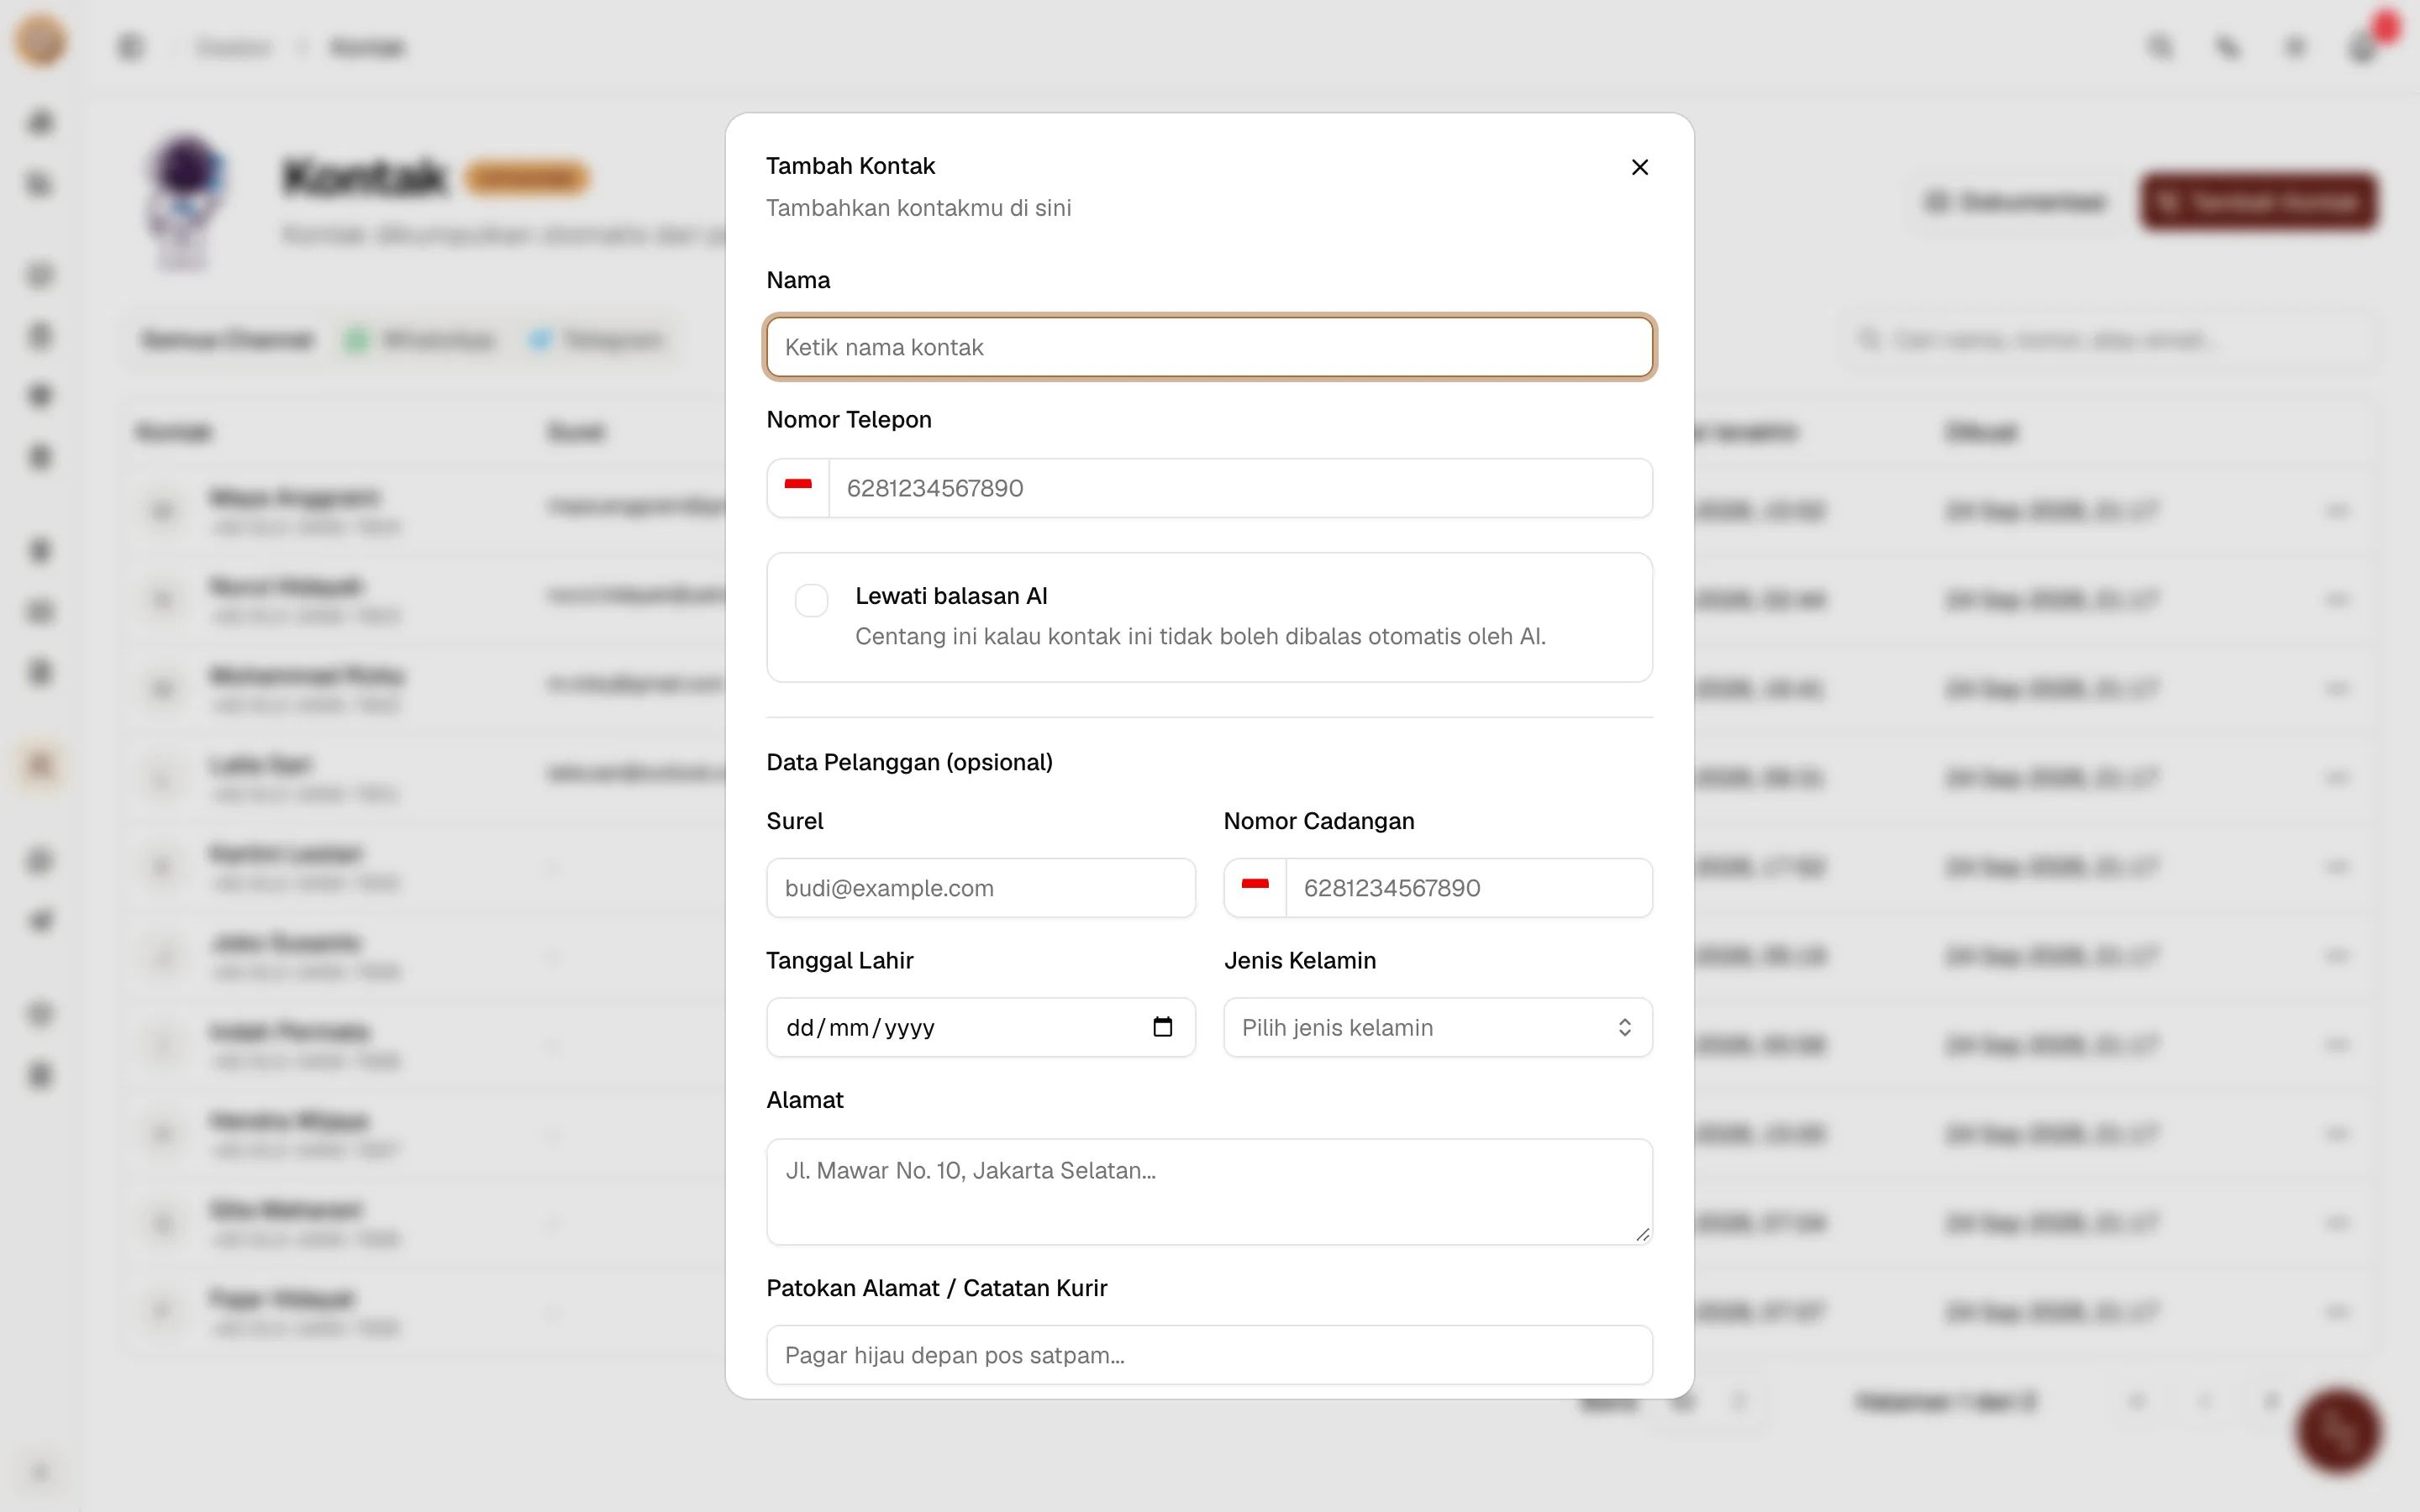2420x1512 pixels.
Task: Focus the Nomor Telepon number field
Action: click(x=1240, y=488)
